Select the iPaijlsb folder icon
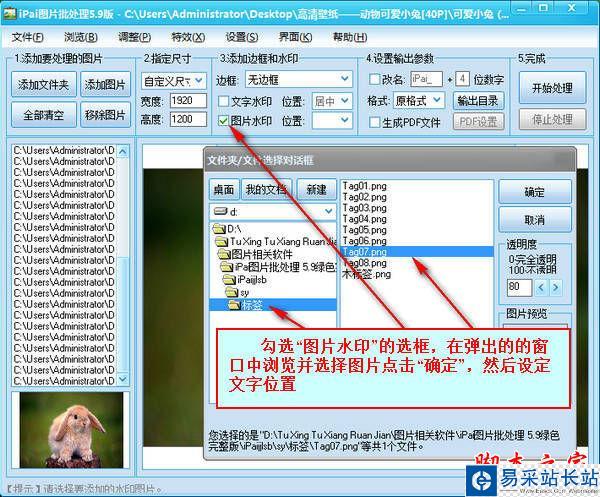 pos(230,280)
